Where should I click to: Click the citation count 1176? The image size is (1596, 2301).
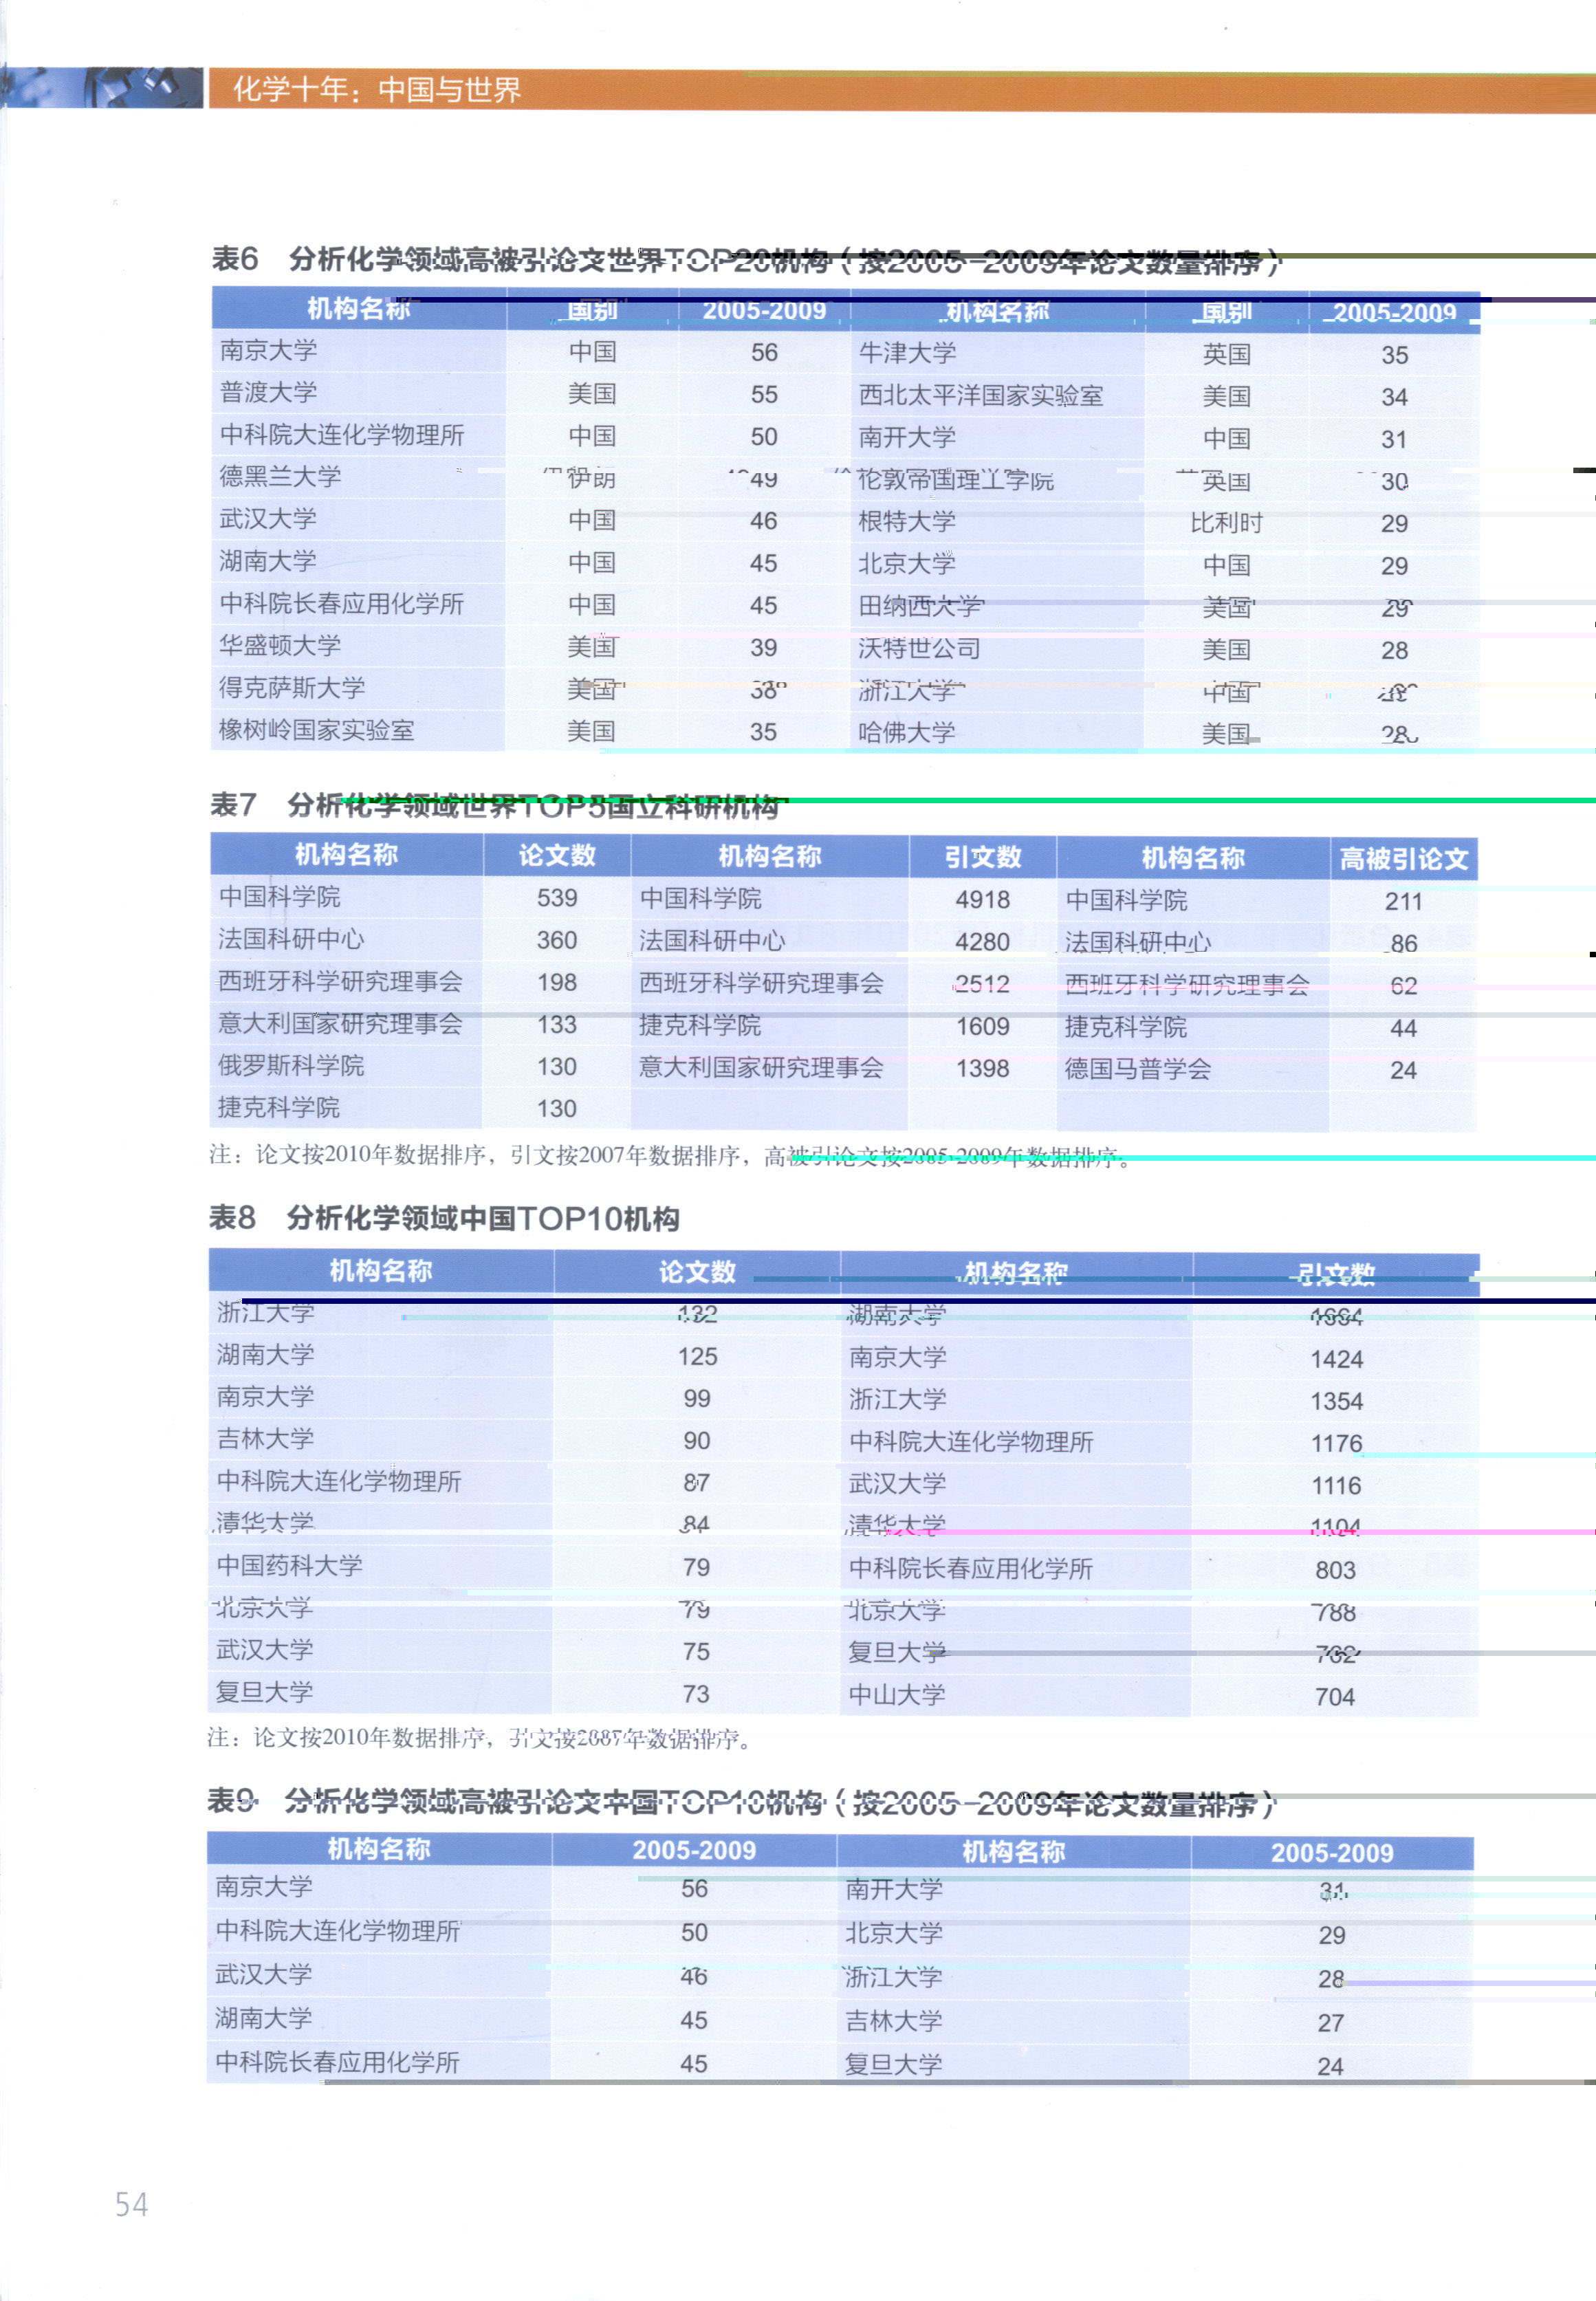(x=1337, y=1444)
